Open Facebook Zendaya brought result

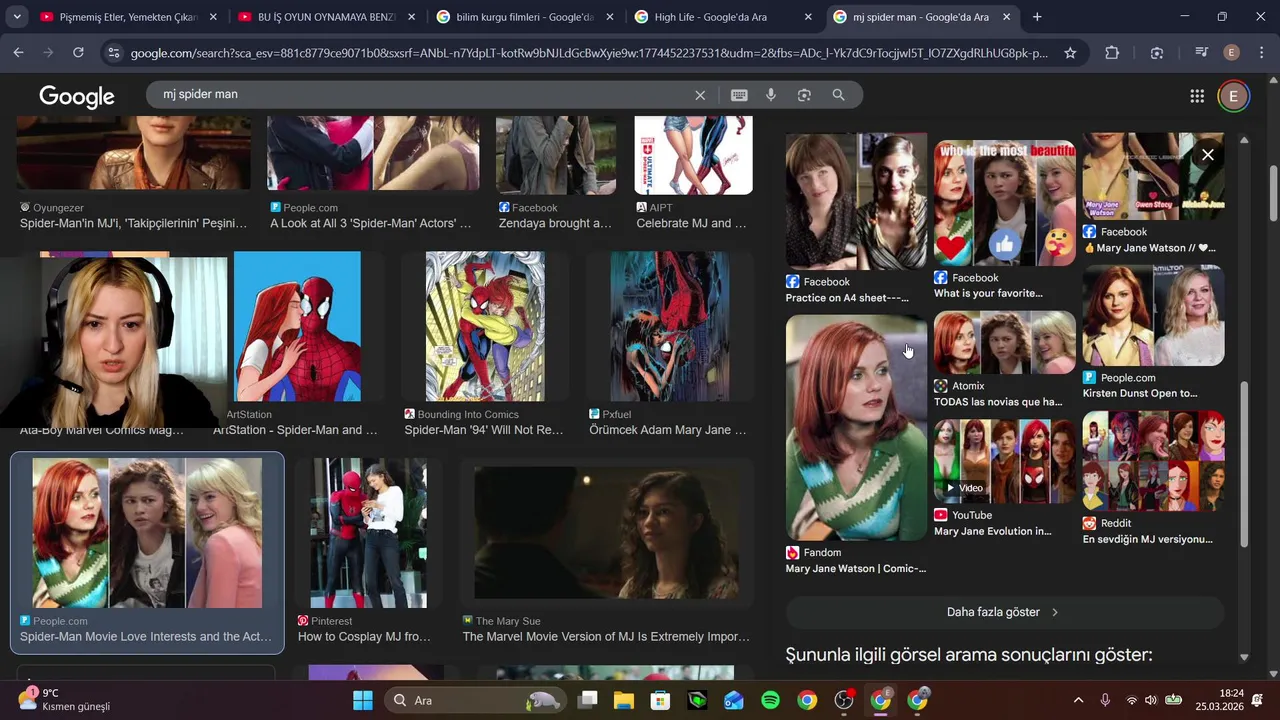(x=555, y=223)
